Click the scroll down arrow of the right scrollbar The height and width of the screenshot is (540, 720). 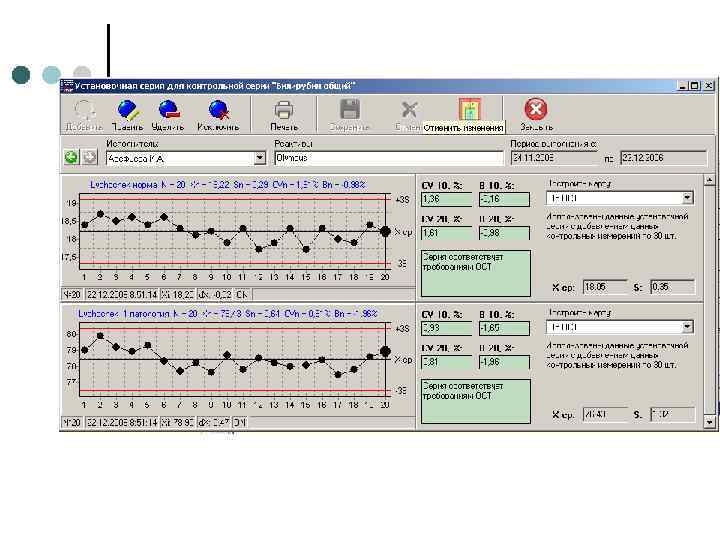(709, 421)
